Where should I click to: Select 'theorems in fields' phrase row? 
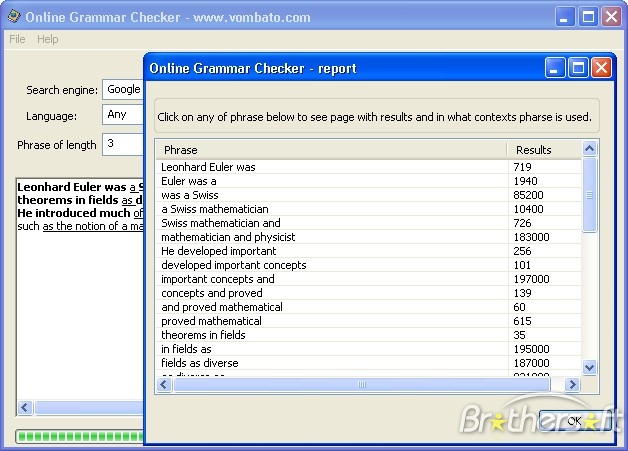pyautogui.click(x=203, y=335)
